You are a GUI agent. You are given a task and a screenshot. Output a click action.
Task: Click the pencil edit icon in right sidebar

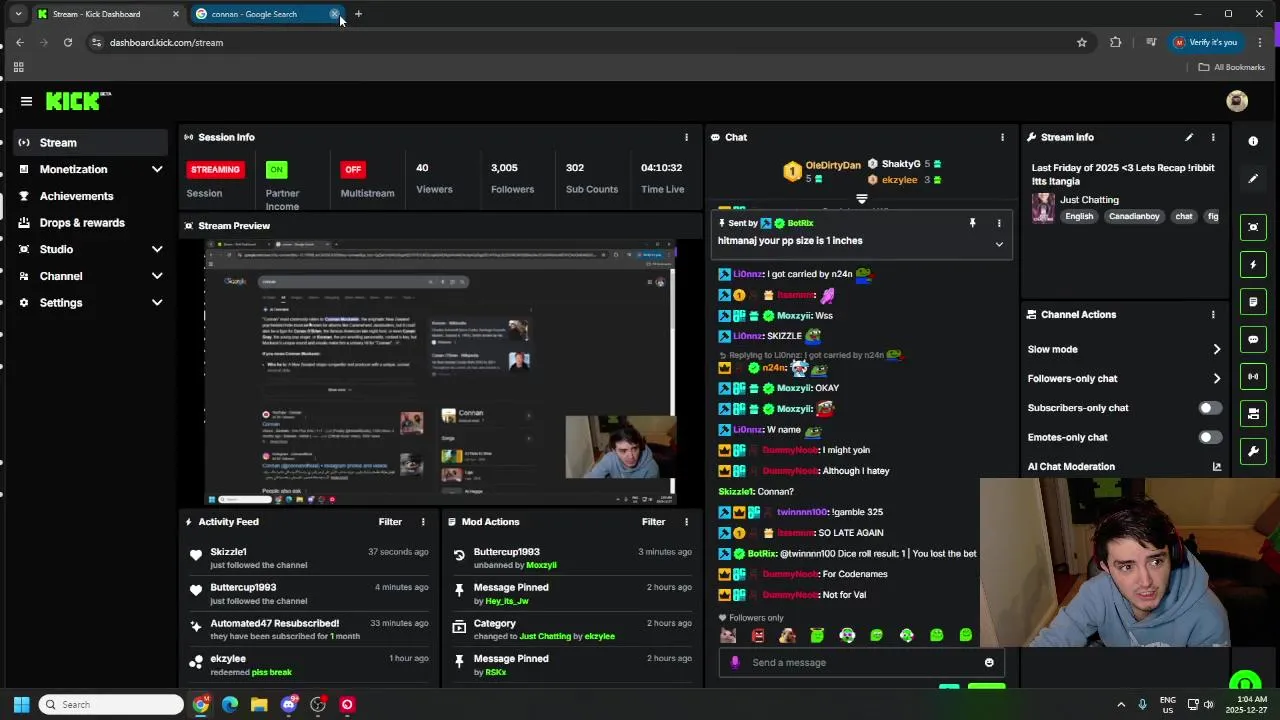coord(1253,178)
